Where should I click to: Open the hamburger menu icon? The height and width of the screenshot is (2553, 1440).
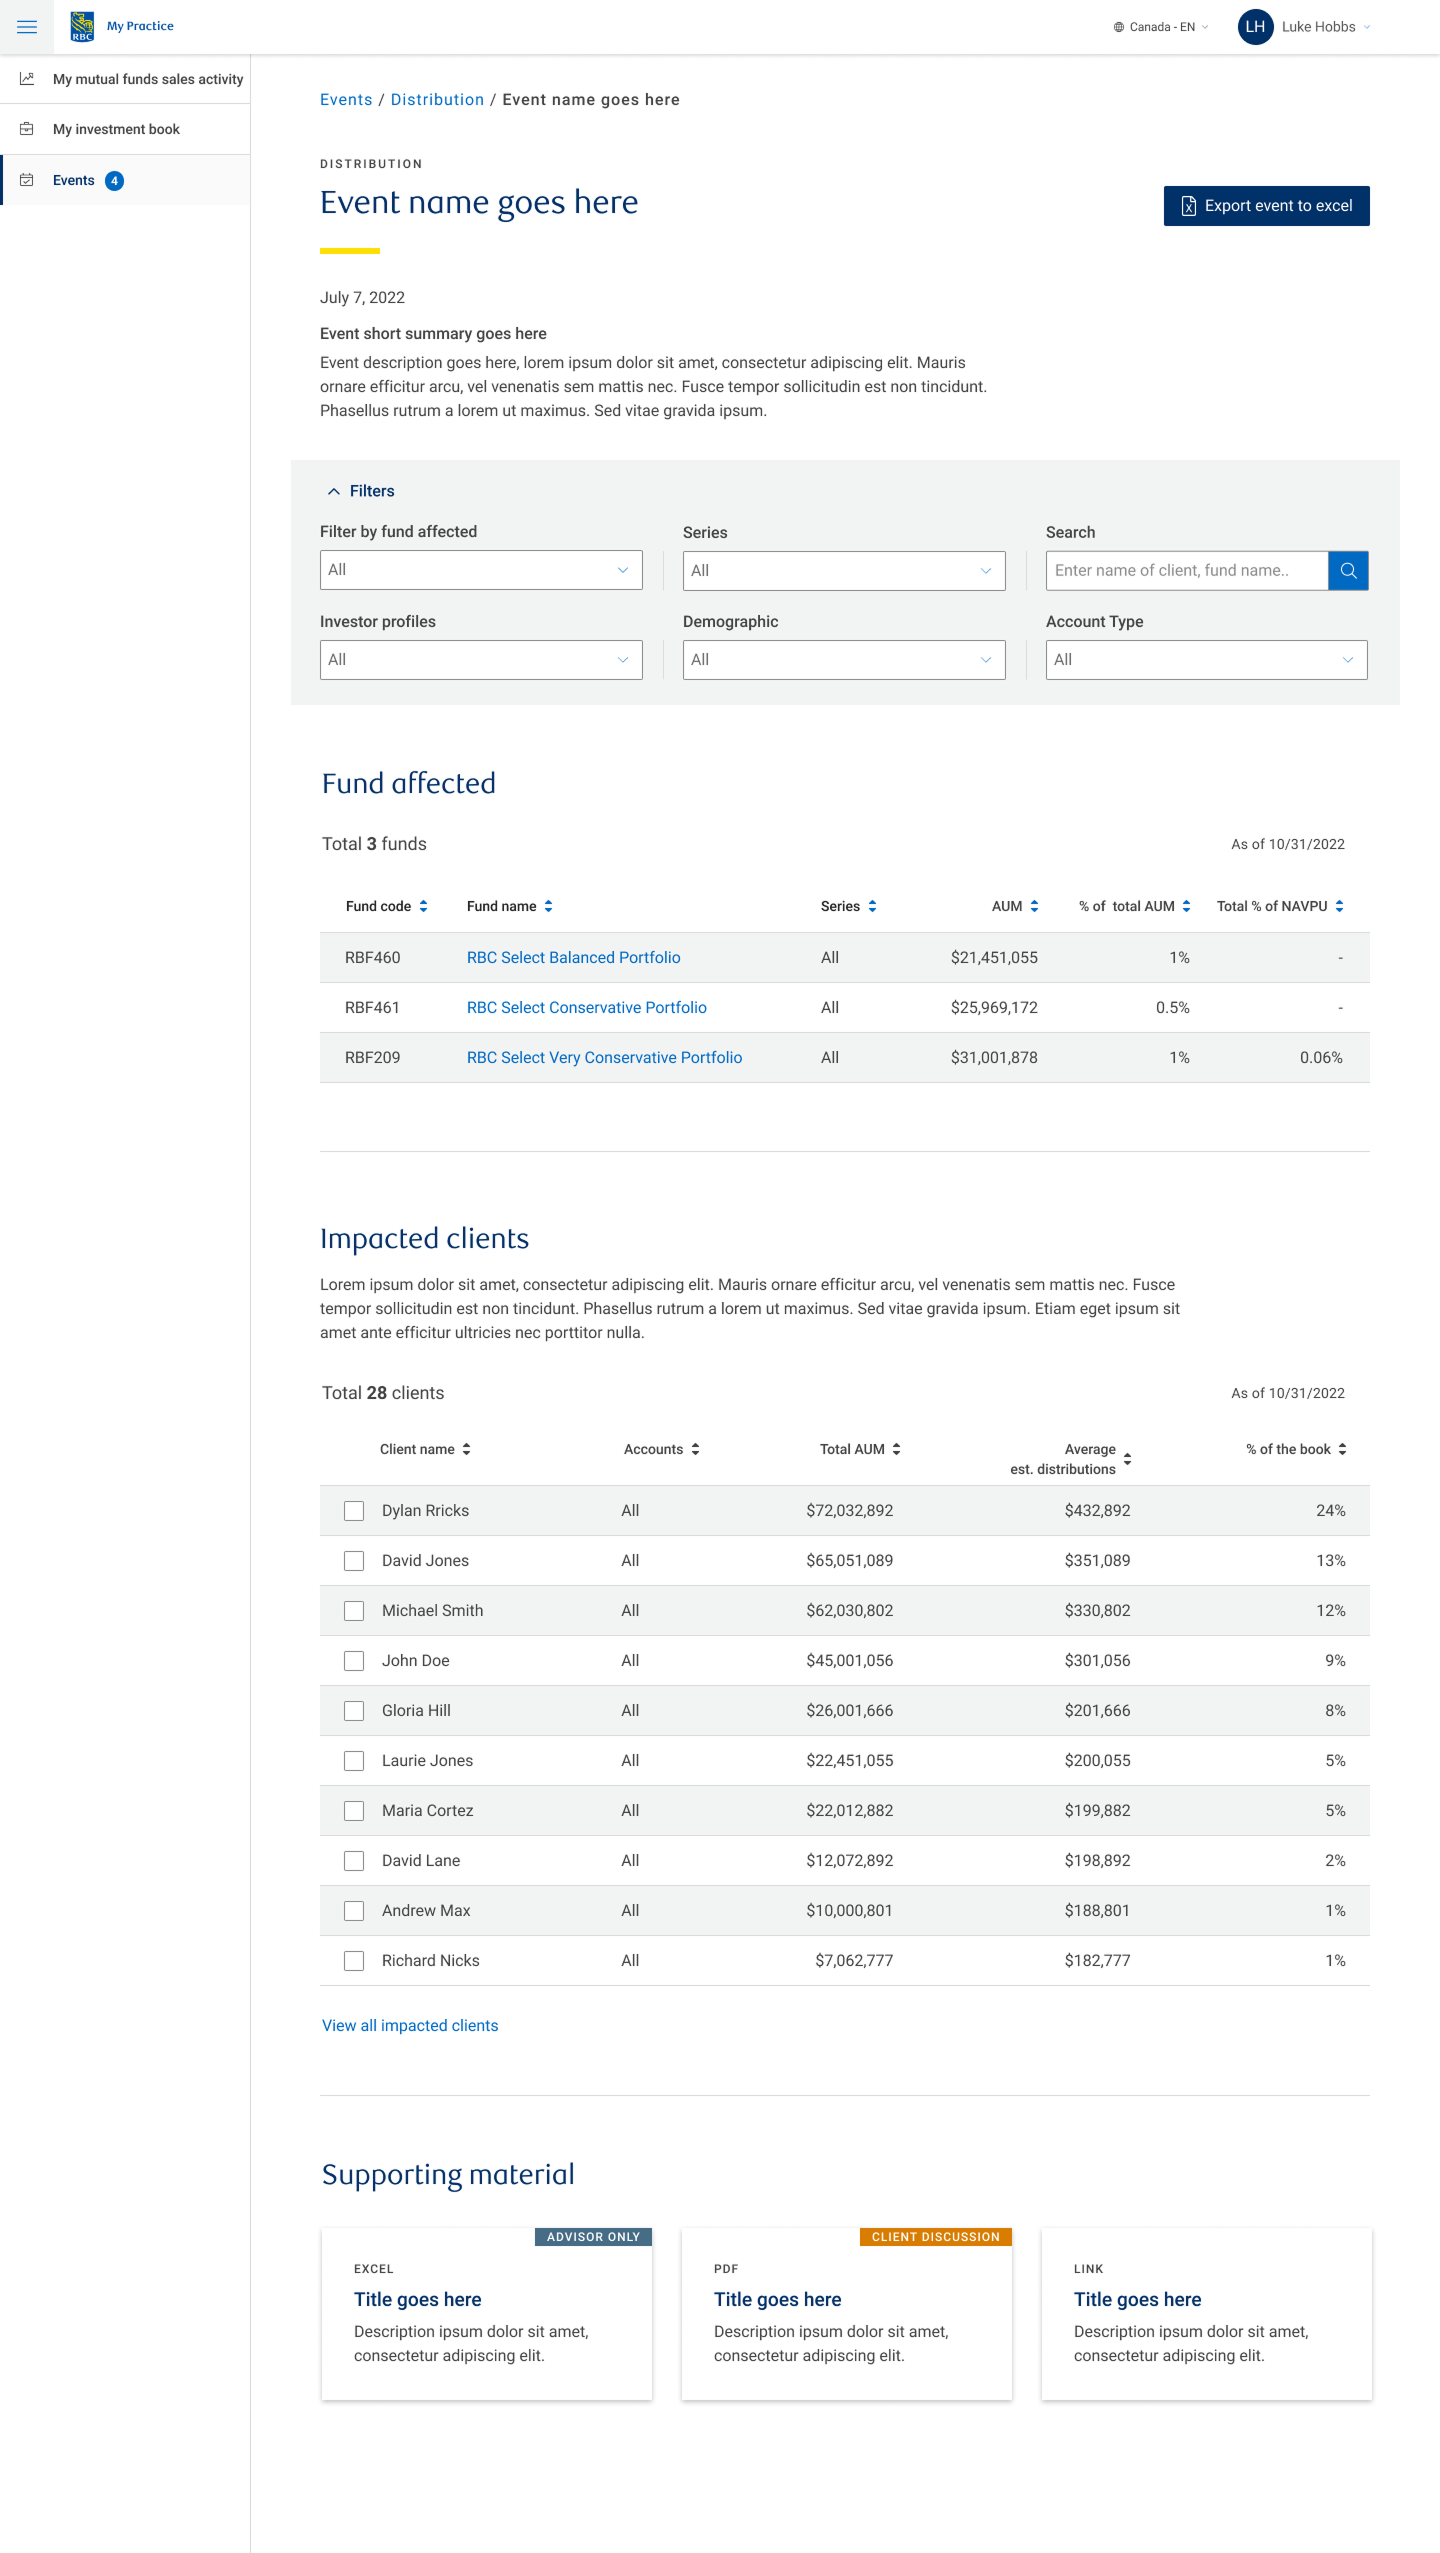coord(27,27)
